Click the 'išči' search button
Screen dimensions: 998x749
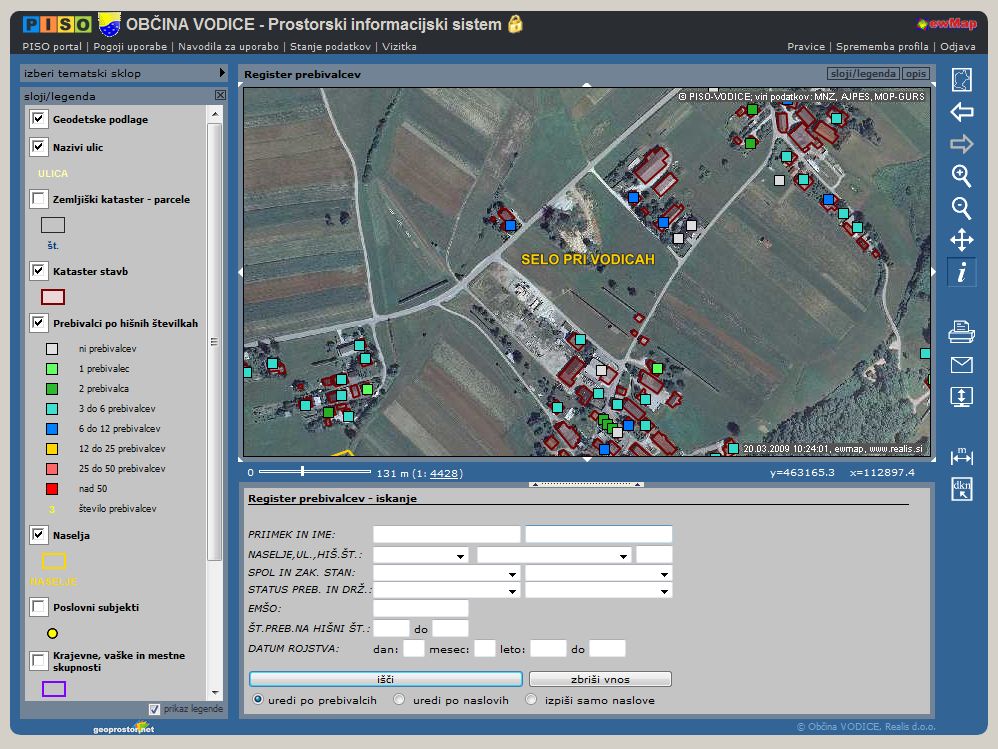pos(385,679)
